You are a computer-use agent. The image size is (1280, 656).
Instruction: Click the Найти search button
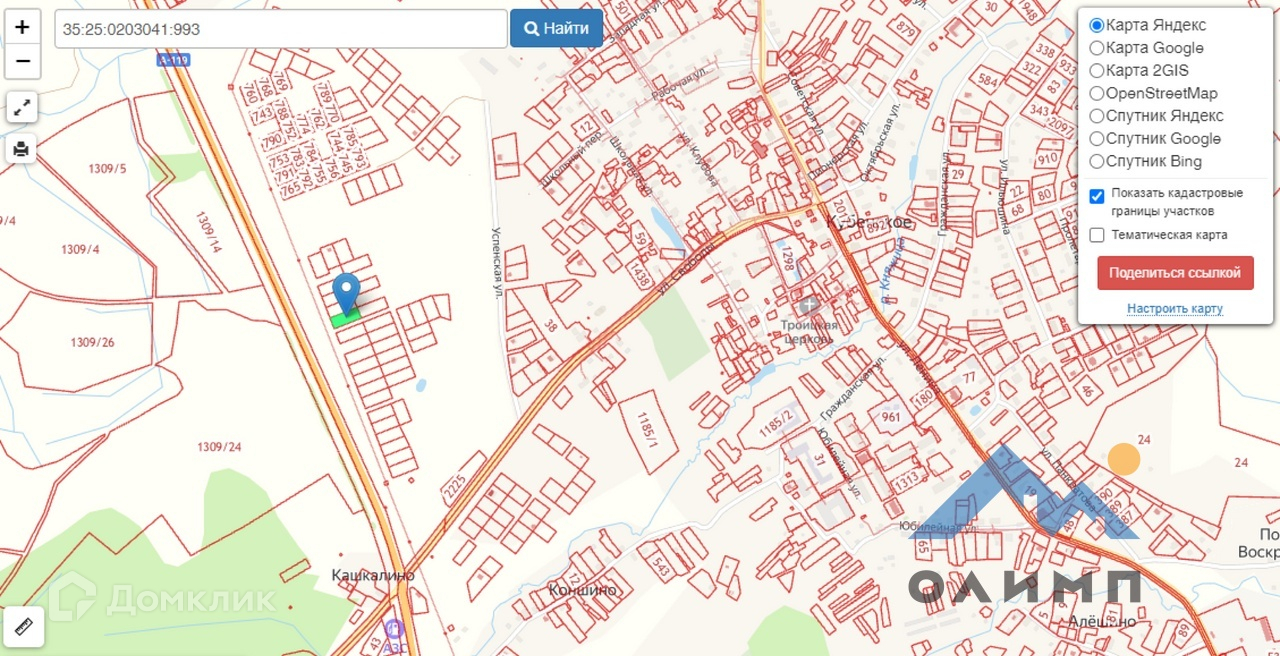pyautogui.click(x=556, y=29)
